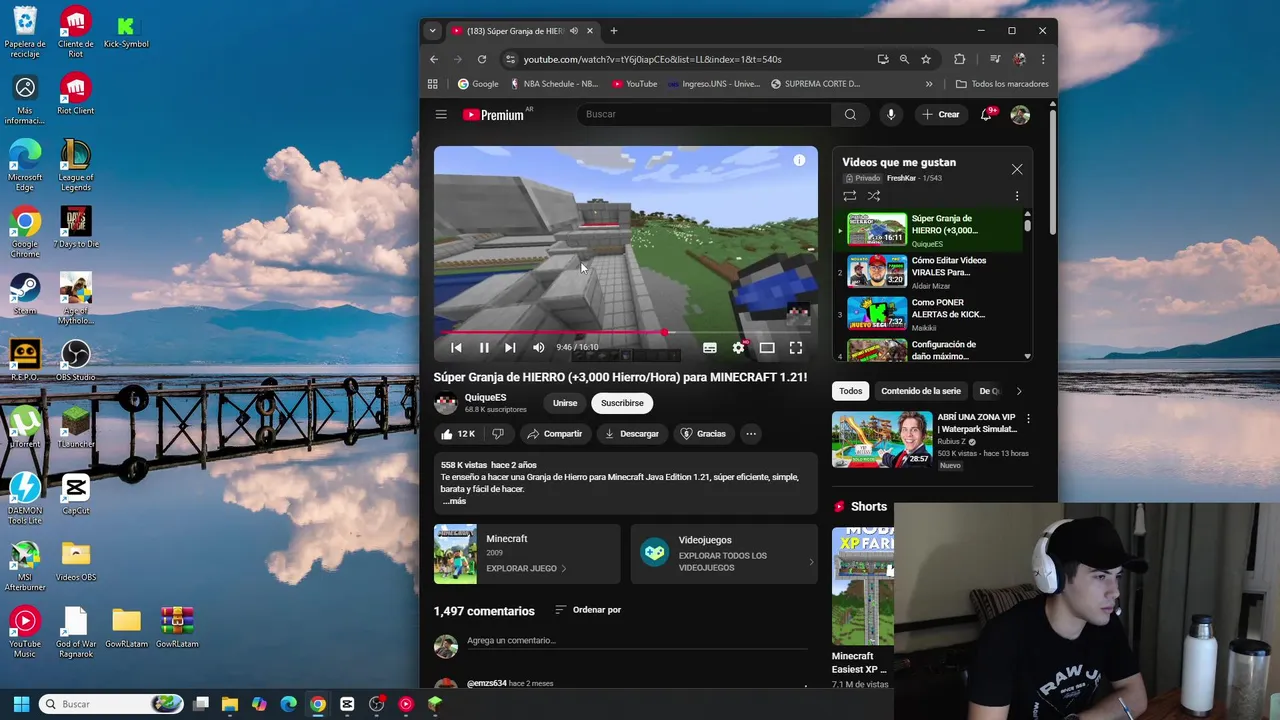Open the QuiqueES channel avatar
The image size is (1280, 720).
[x=446, y=403]
